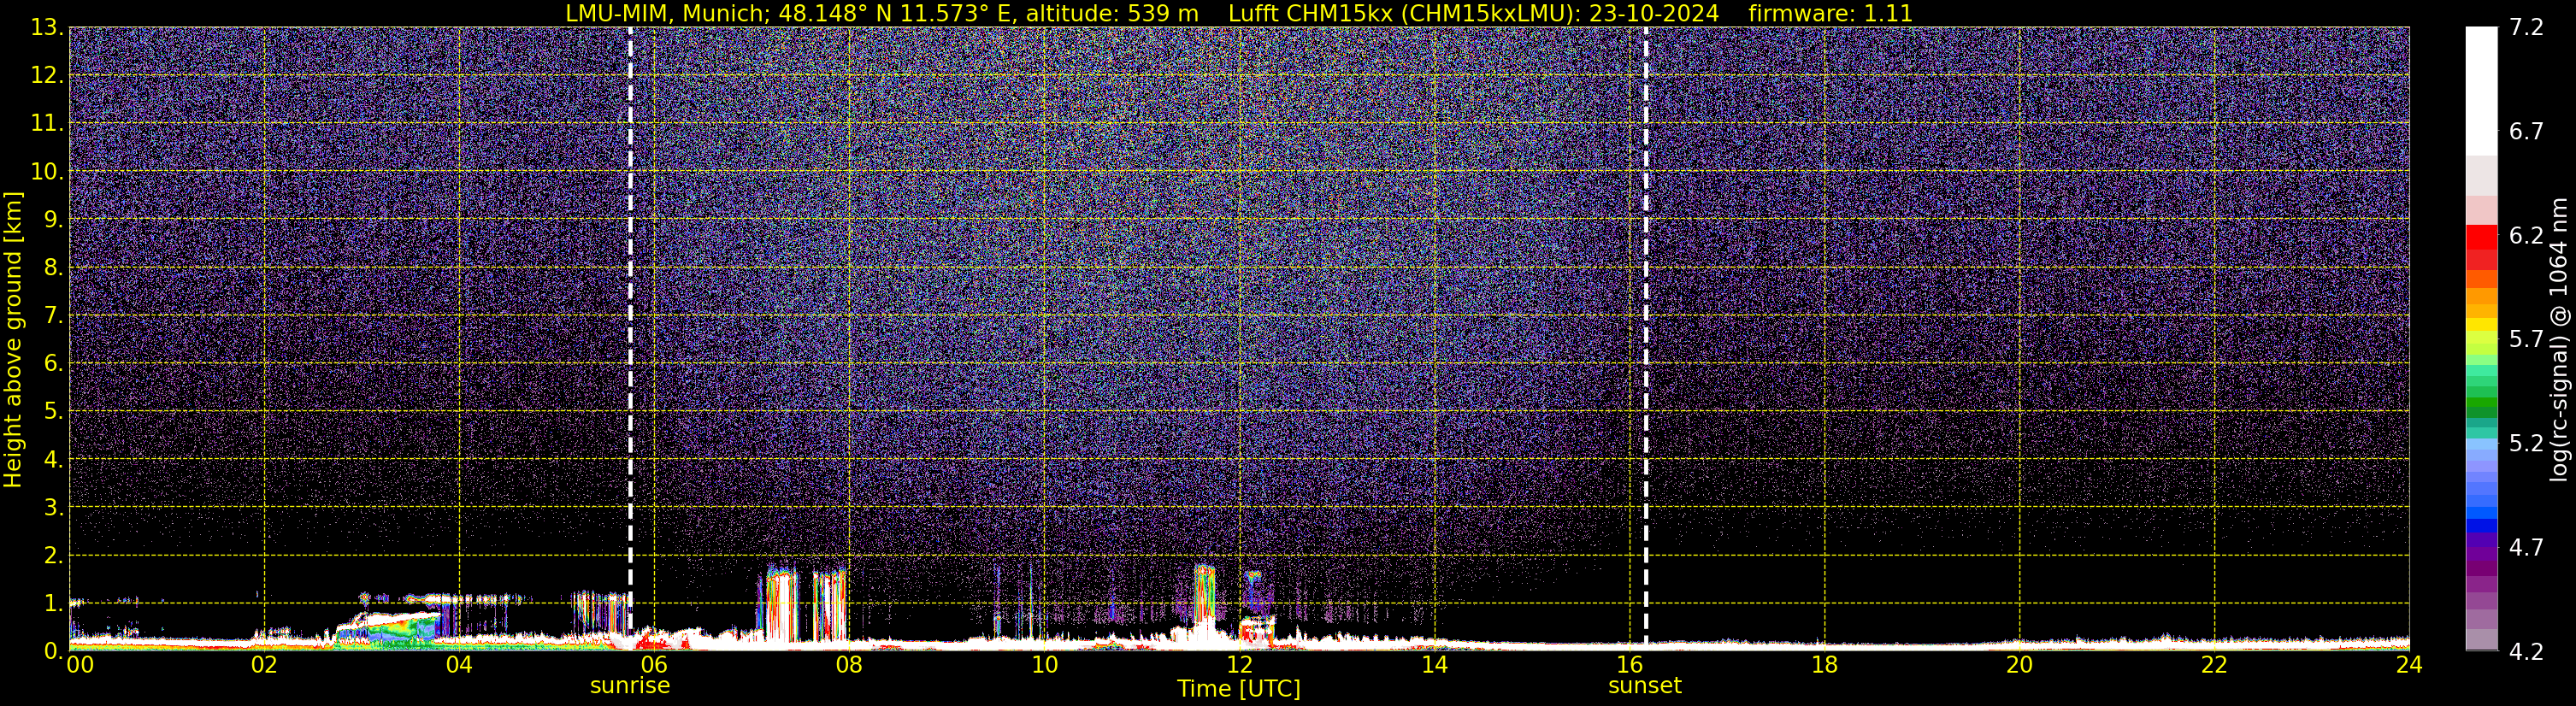Click the height tick label '3.'

[x=53, y=507]
